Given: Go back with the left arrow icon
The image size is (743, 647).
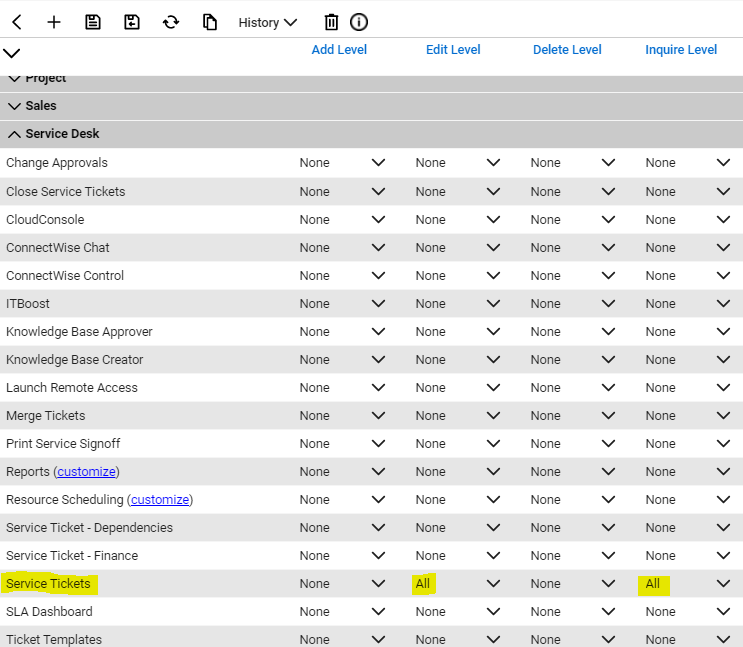Looking at the screenshot, I should coord(17,22).
